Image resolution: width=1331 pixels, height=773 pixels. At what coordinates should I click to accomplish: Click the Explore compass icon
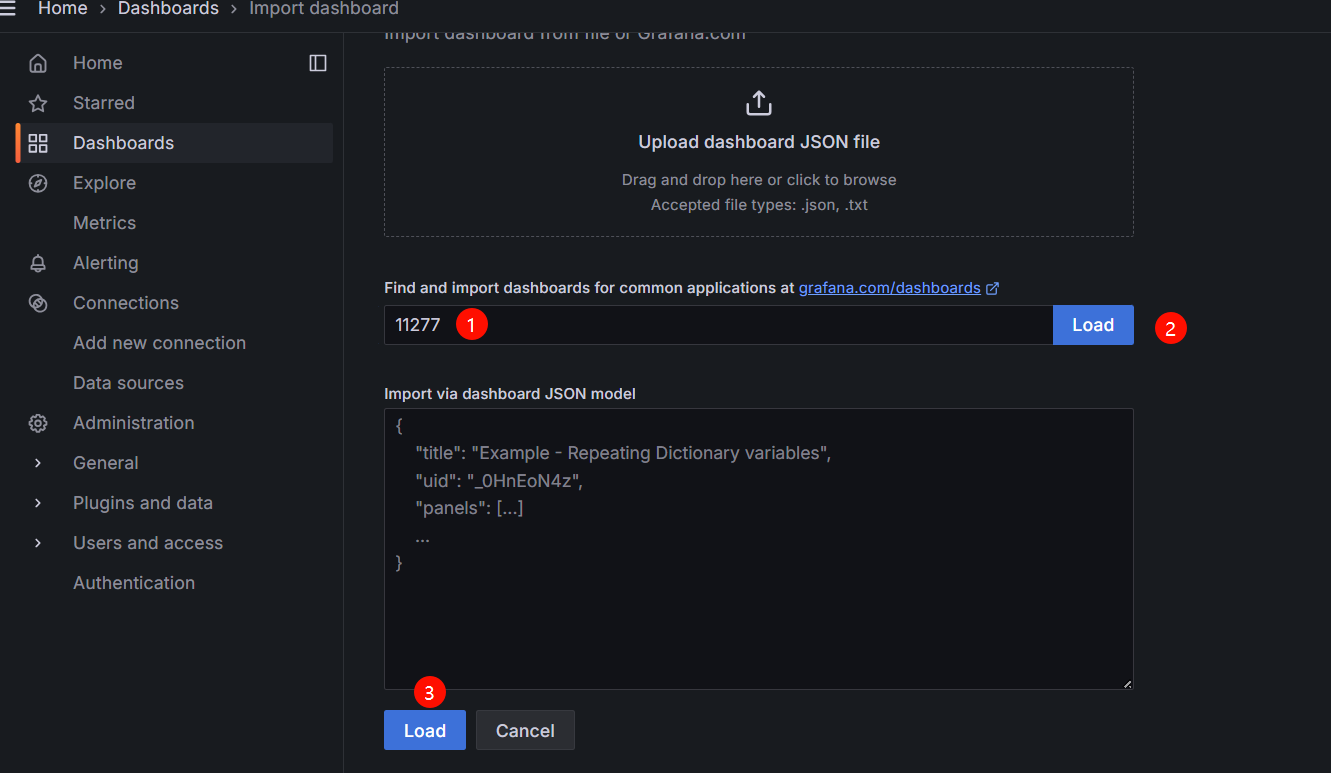(38, 183)
